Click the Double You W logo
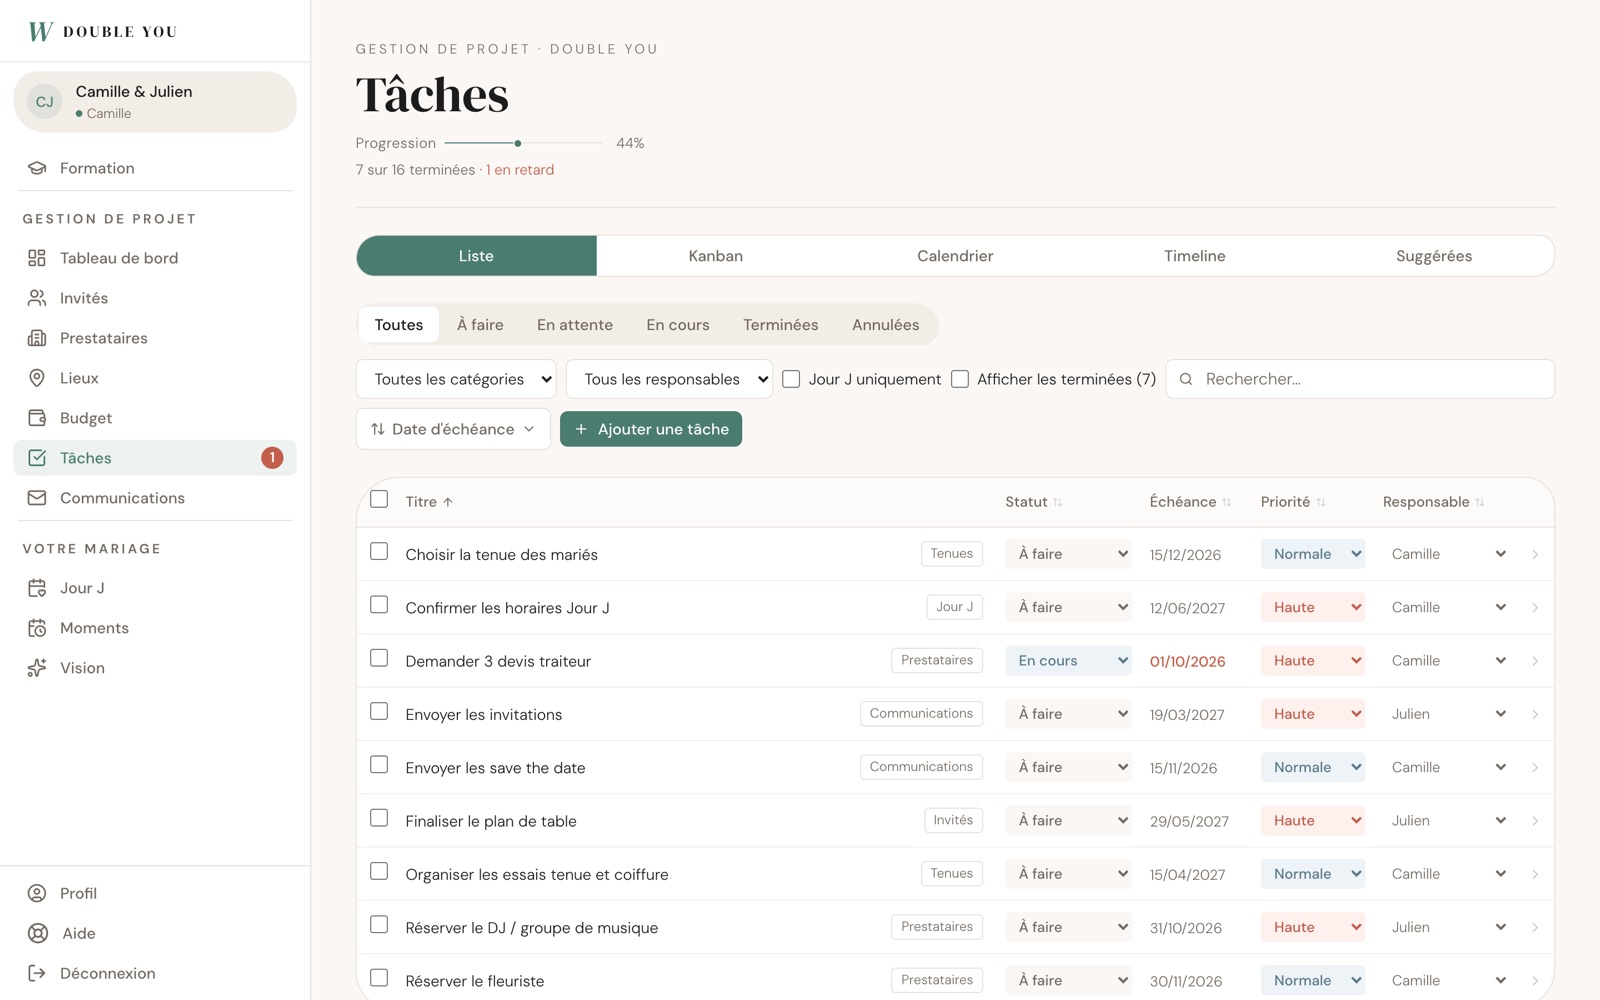This screenshot has width=1600, height=1000. (40, 31)
